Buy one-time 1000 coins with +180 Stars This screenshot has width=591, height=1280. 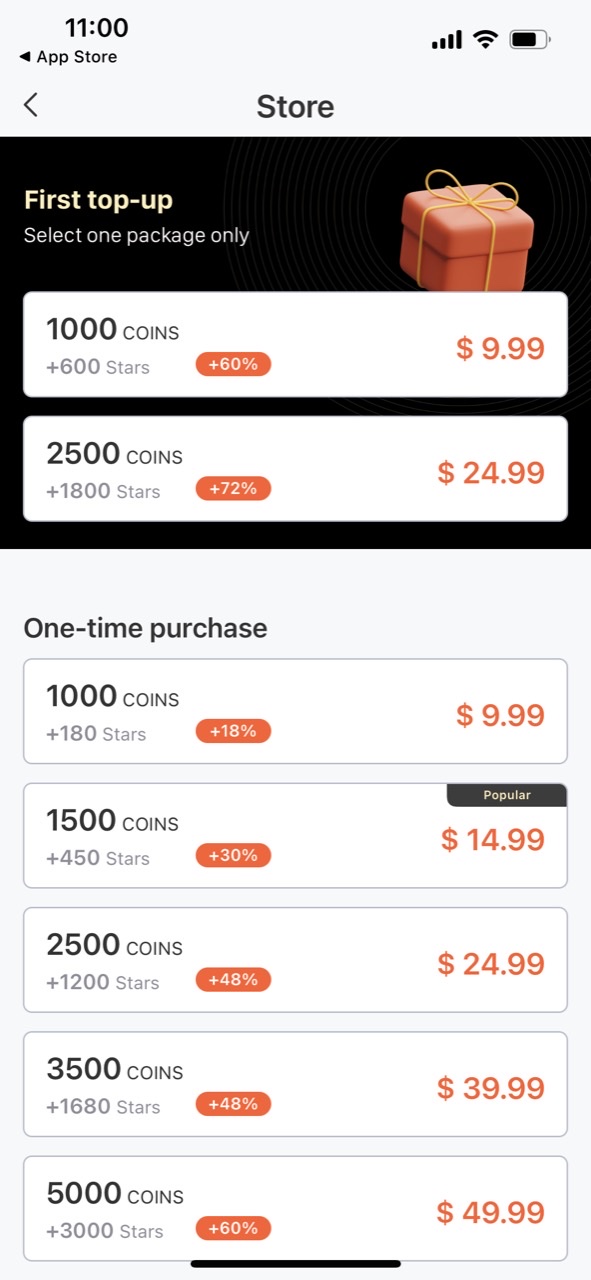(x=295, y=711)
